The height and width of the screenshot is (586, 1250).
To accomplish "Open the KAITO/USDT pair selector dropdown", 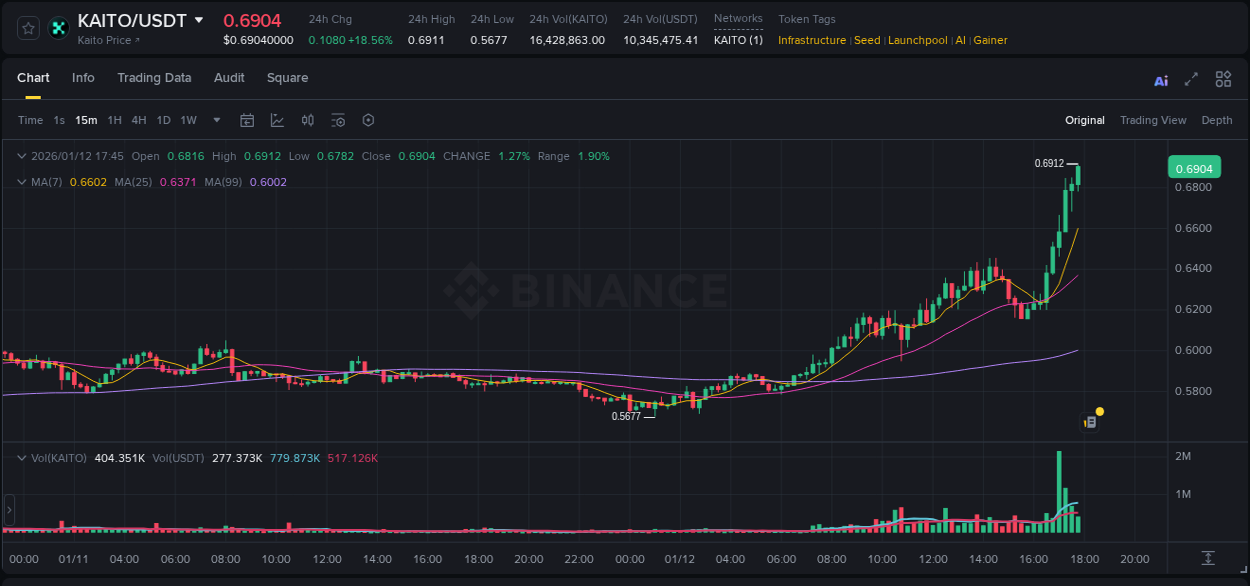I will tap(200, 20).
